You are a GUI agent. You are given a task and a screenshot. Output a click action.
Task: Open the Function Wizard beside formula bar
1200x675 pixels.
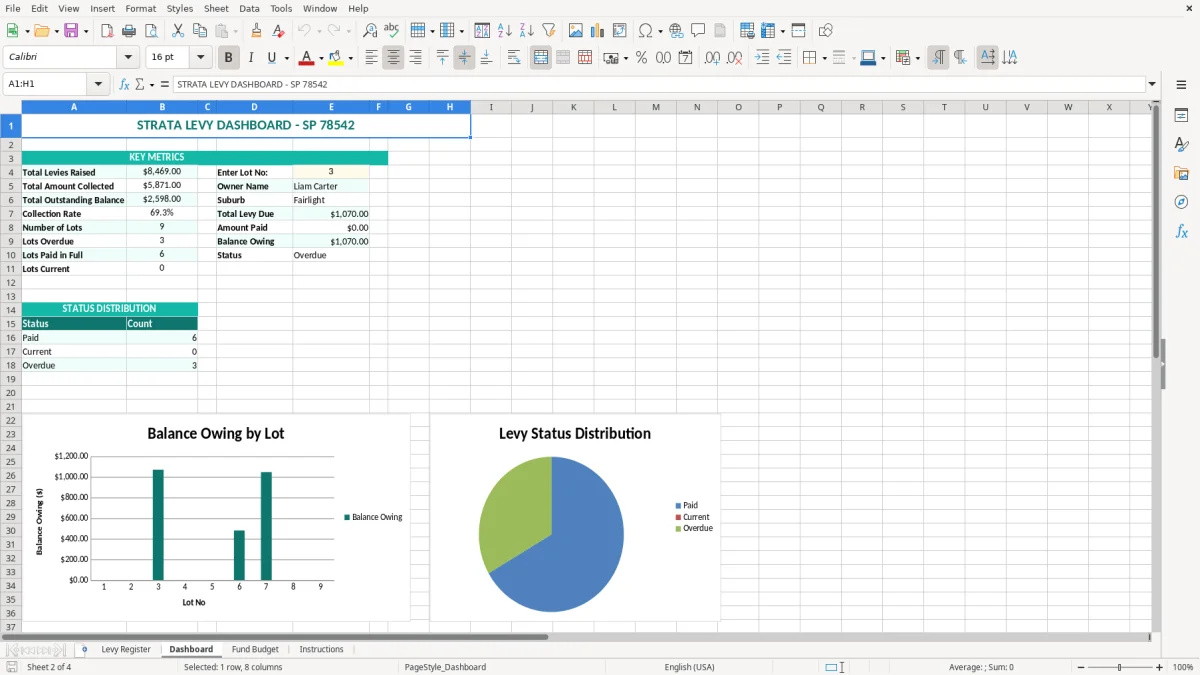(124, 85)
